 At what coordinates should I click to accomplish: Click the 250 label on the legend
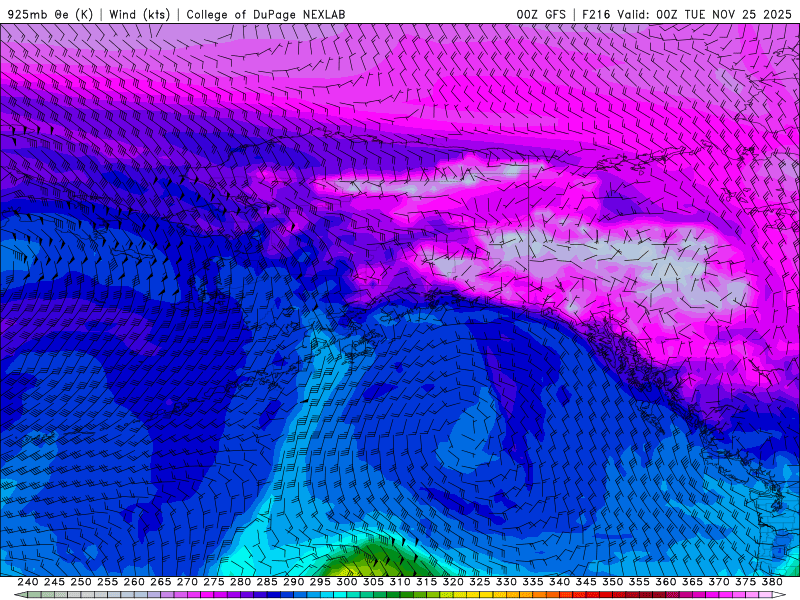coord(81,582)
